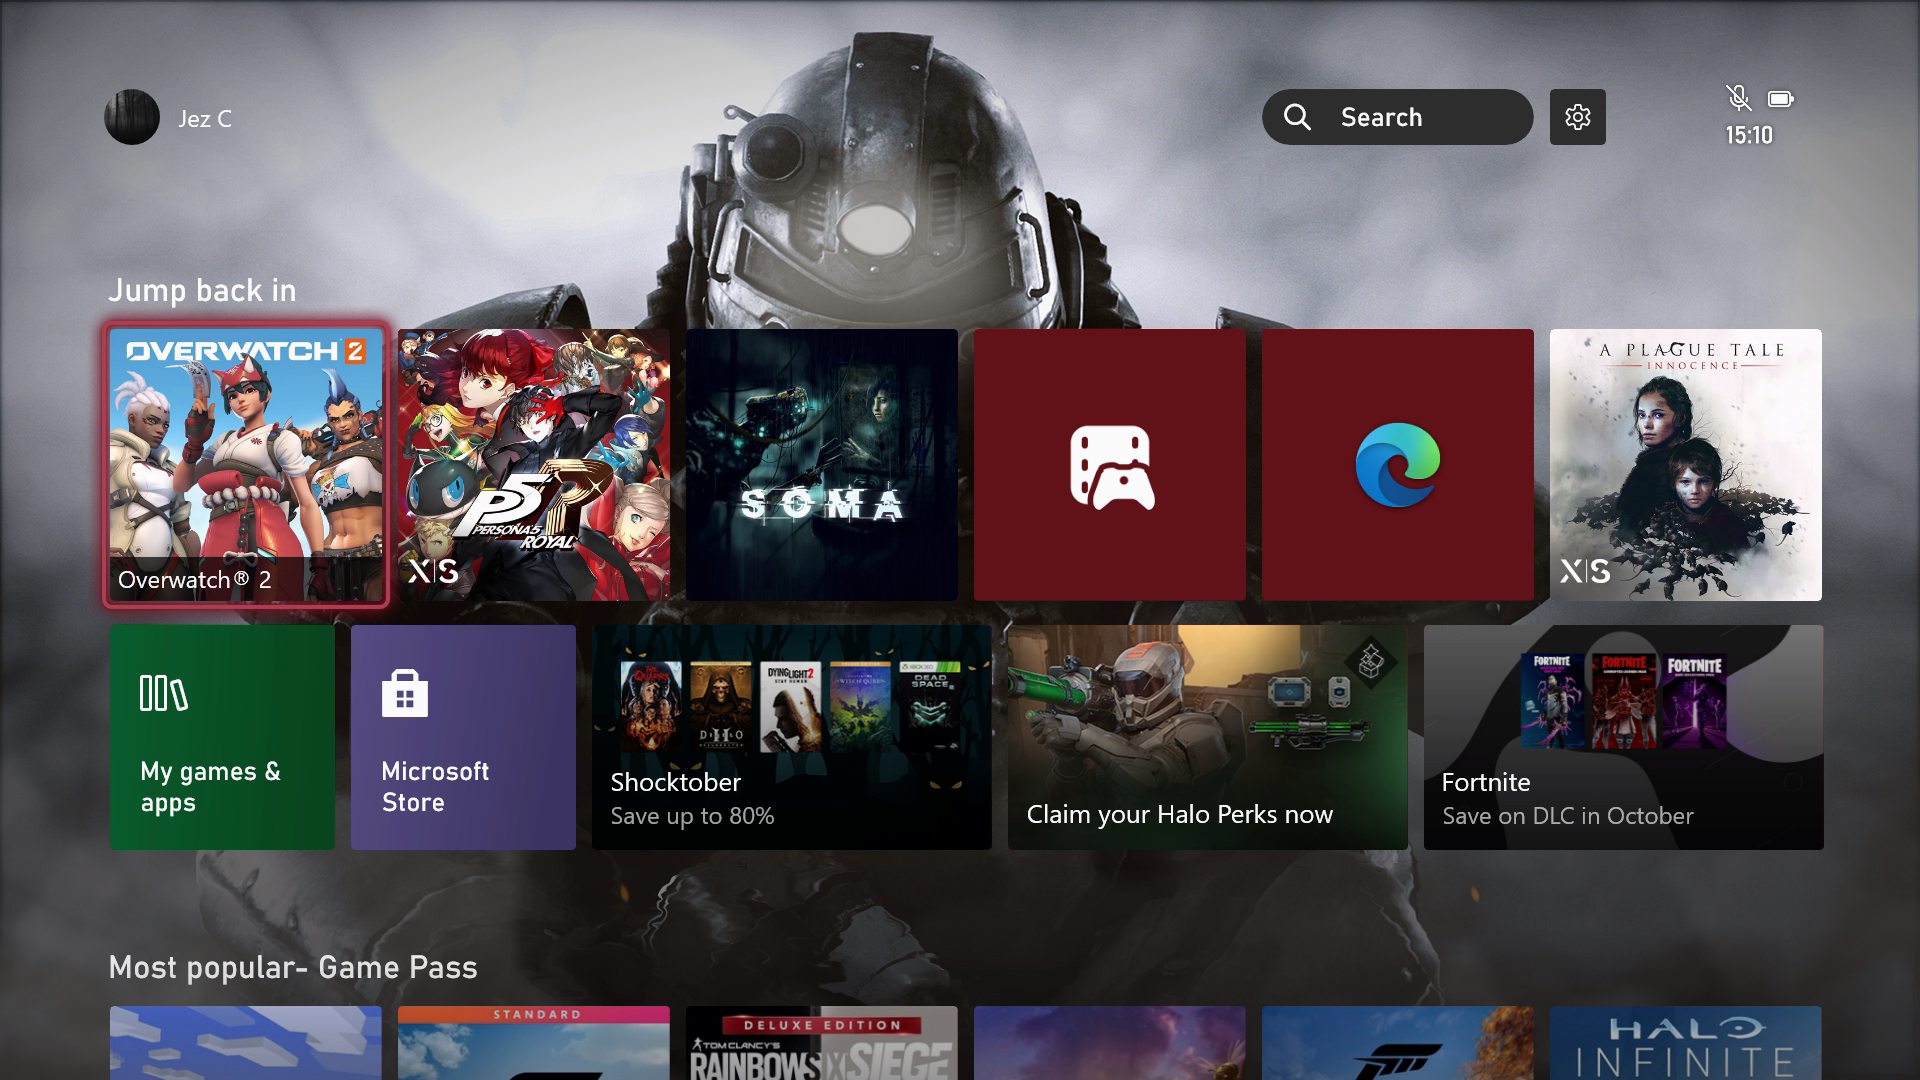Click the My games & apps library icon
Viewport: 1920px width, 1080px height.
point(163,693)
